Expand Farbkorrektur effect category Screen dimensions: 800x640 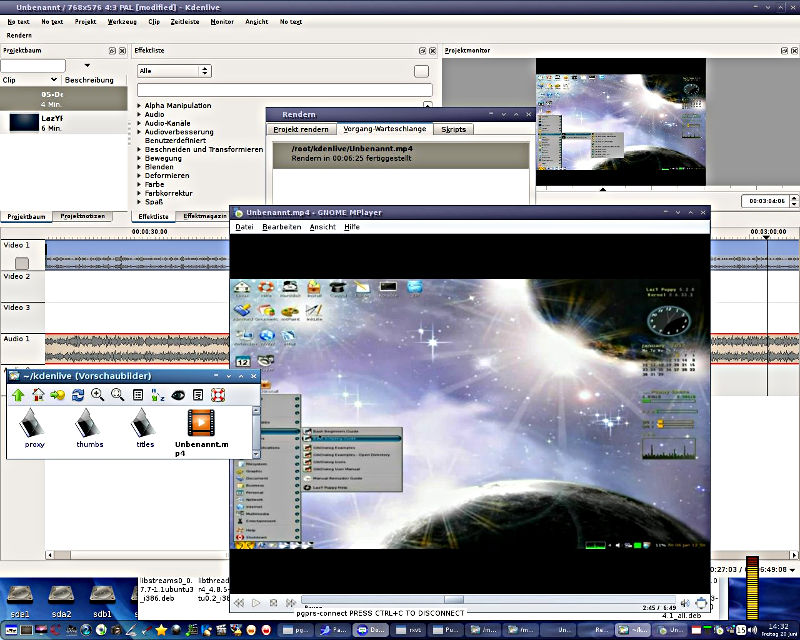[x=139, y=193]
